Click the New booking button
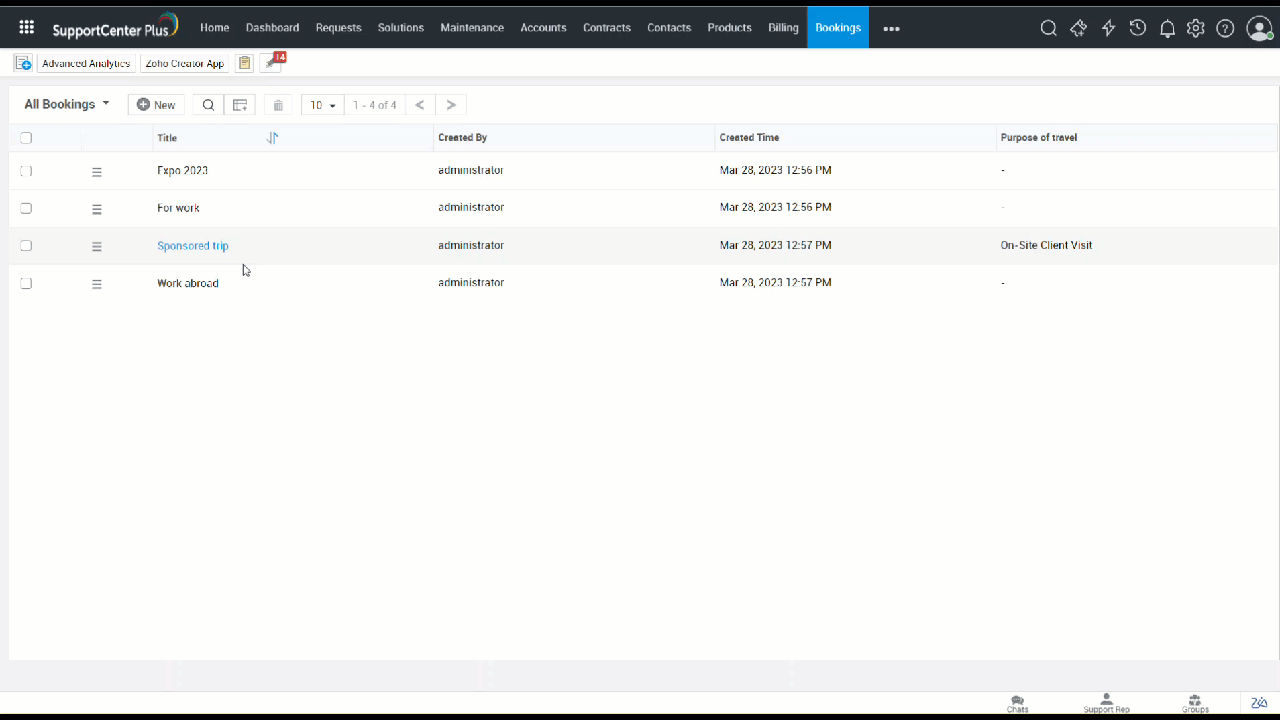The width and height of the screenshot is (1280, 720). click(x=156, y=105)
